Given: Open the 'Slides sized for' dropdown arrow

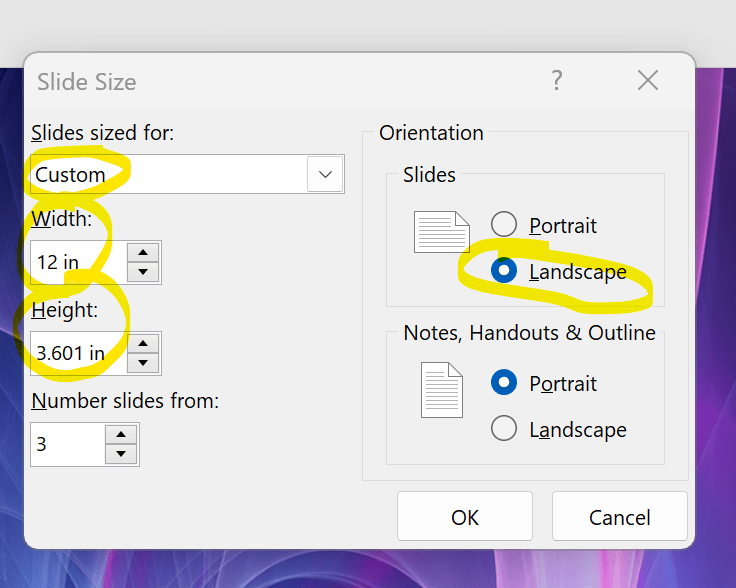Looking at the screenshot, I should click(x=325, y=174).
